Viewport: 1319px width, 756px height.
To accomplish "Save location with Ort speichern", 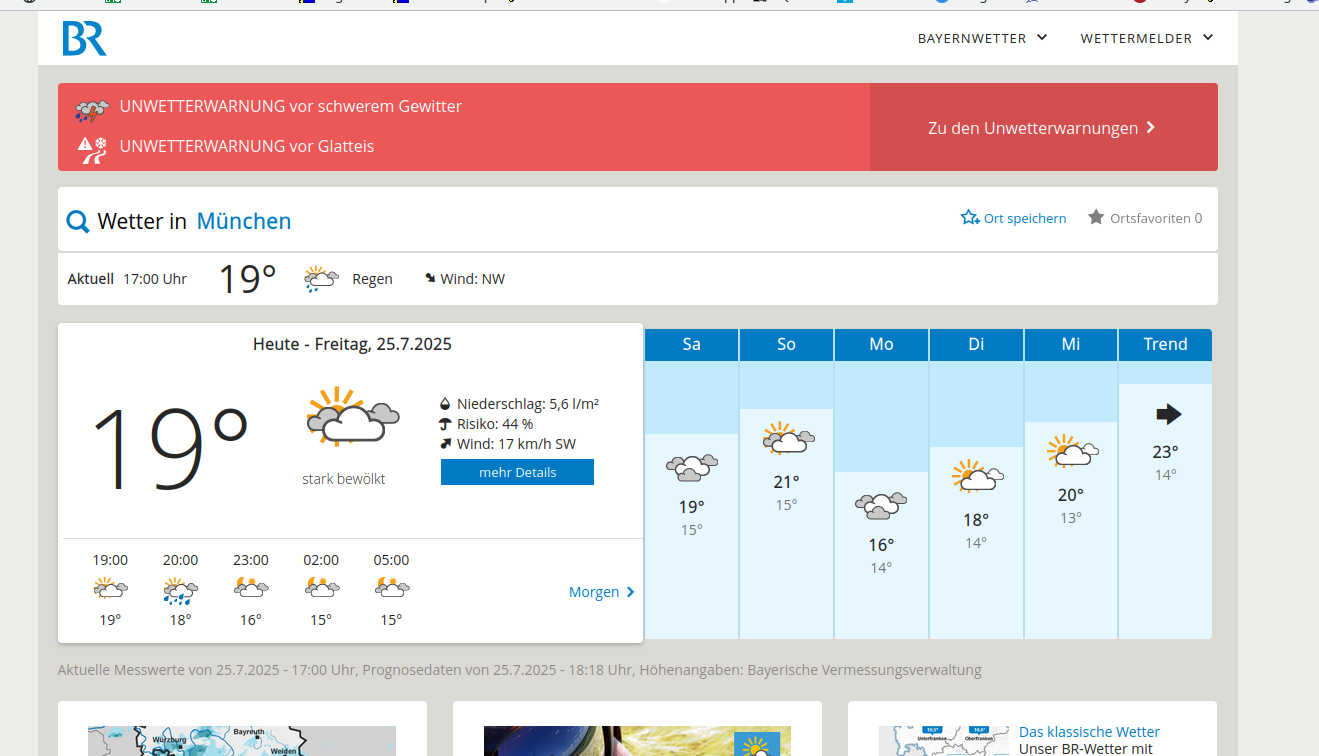I will [1013, 218].
